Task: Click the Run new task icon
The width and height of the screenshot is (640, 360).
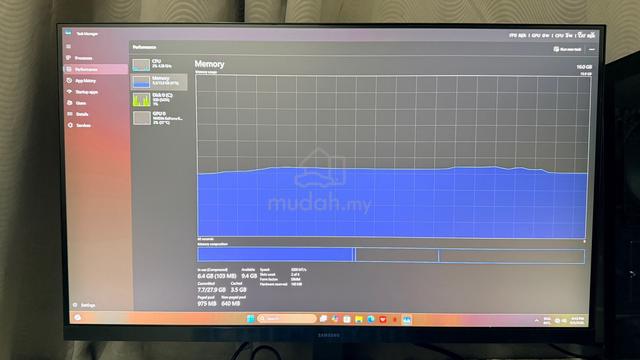Action: [556, 49]
